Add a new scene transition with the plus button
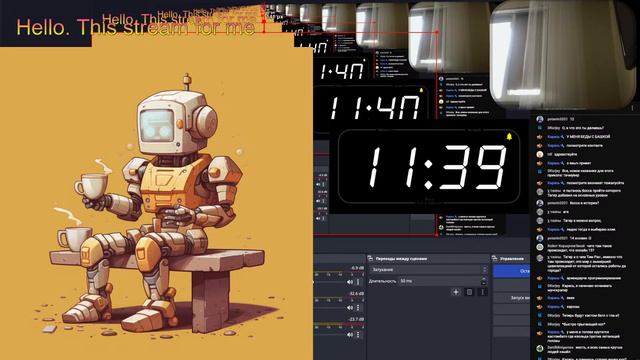 tap(456, 292)
